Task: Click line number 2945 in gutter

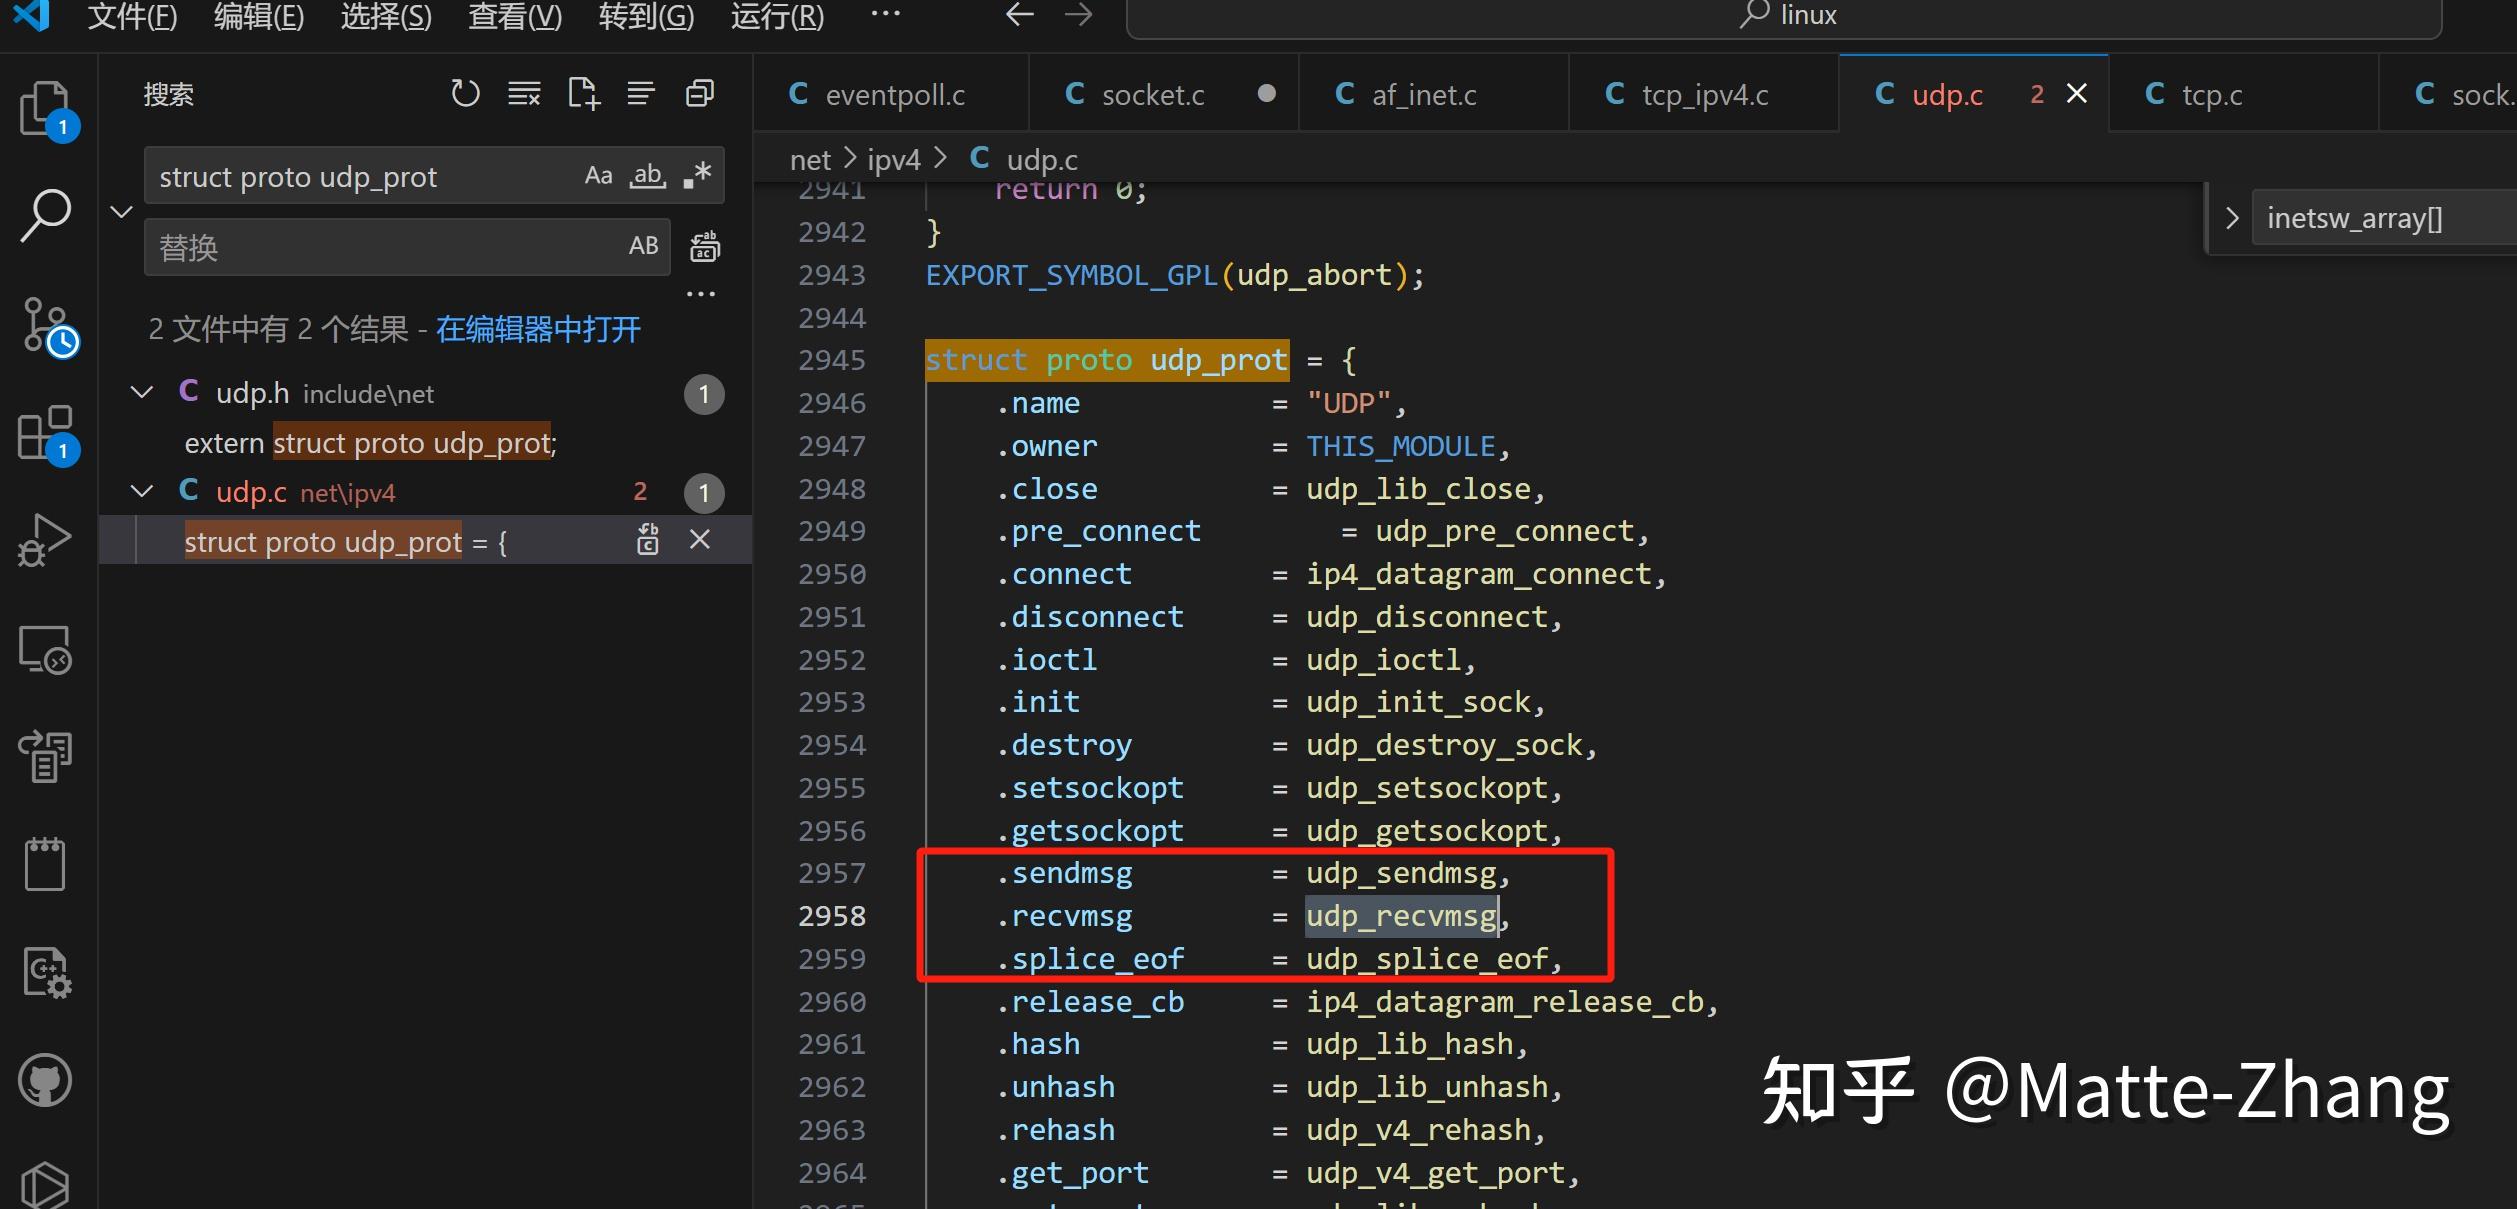Action: point(832,360)
